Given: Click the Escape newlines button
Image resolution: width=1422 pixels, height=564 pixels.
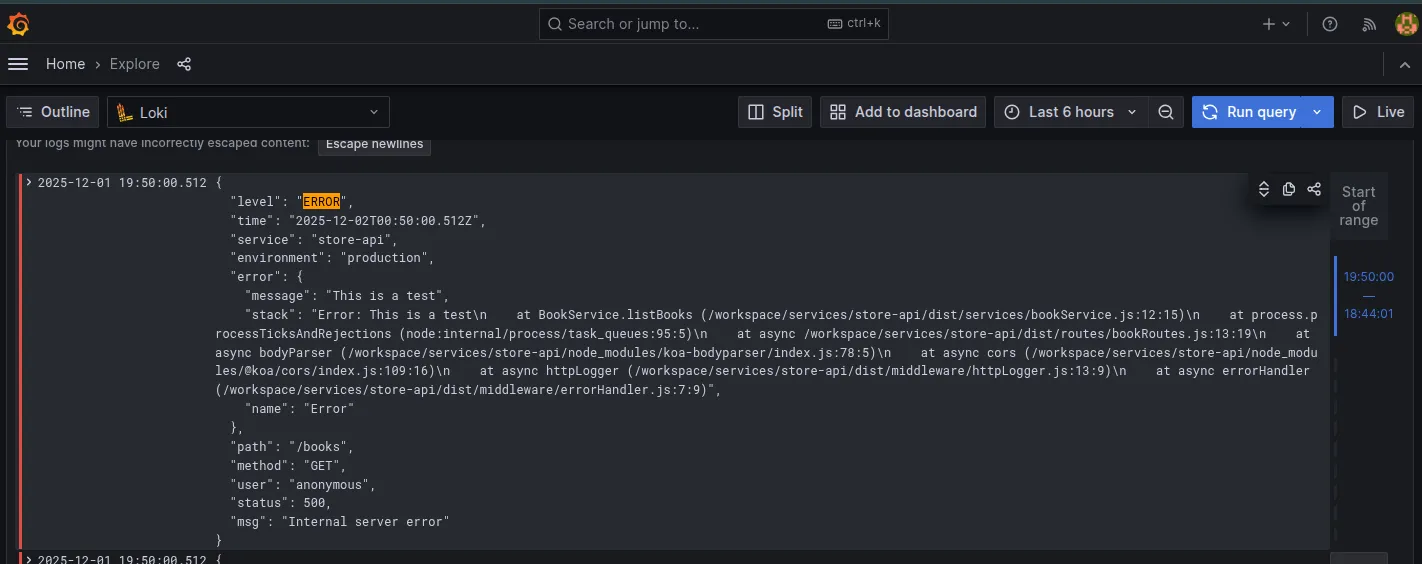Looking at the screenshot, I should click(374, 144).
